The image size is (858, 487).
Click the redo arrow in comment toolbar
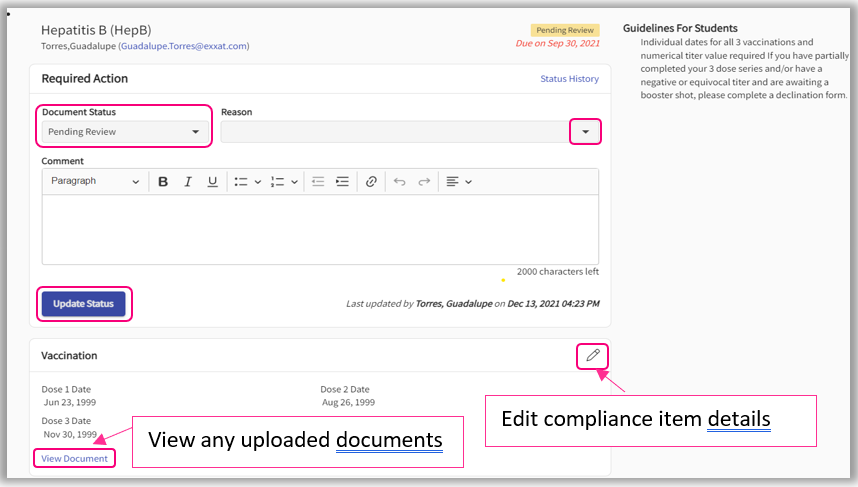click(424, 182)
